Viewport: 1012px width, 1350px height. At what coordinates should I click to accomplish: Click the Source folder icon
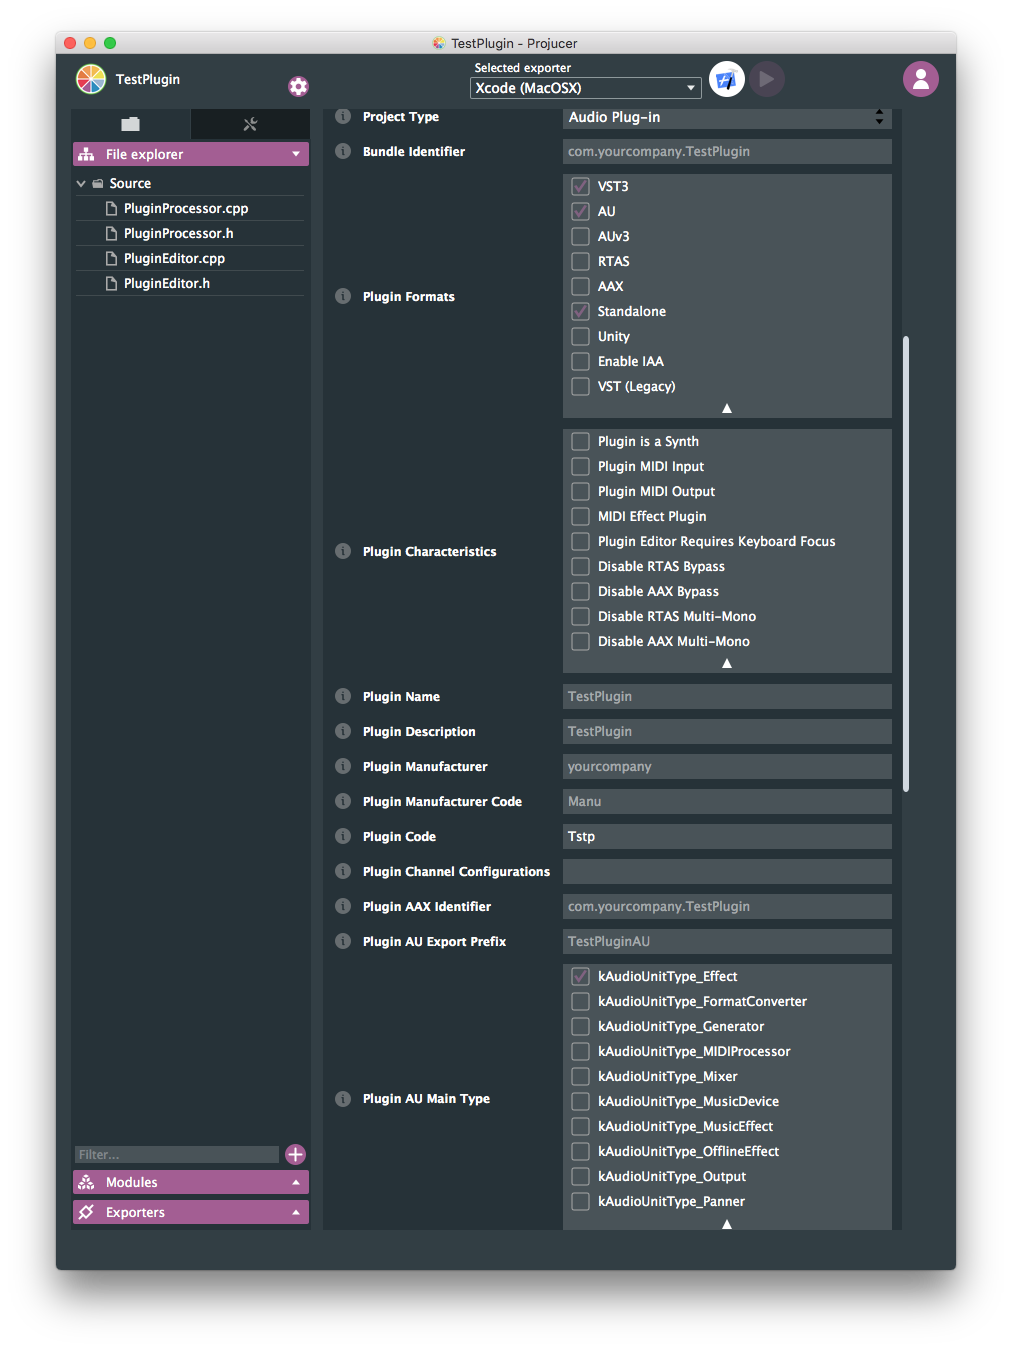point(98,184)
